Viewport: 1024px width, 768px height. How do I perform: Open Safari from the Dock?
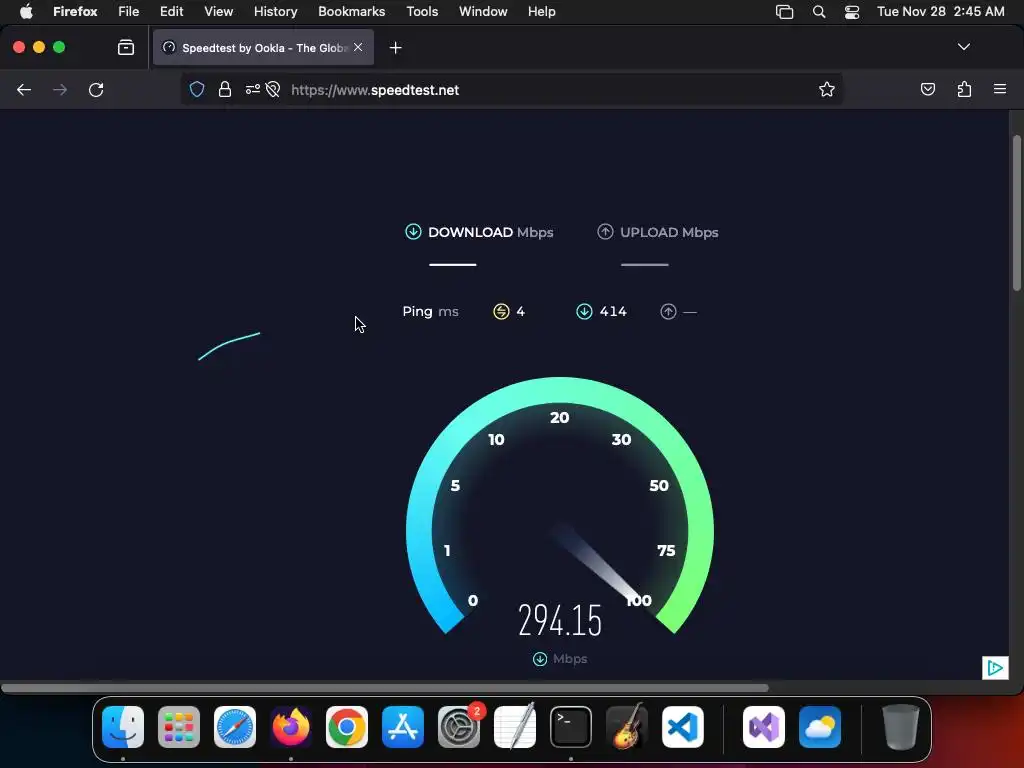[234, 727]
